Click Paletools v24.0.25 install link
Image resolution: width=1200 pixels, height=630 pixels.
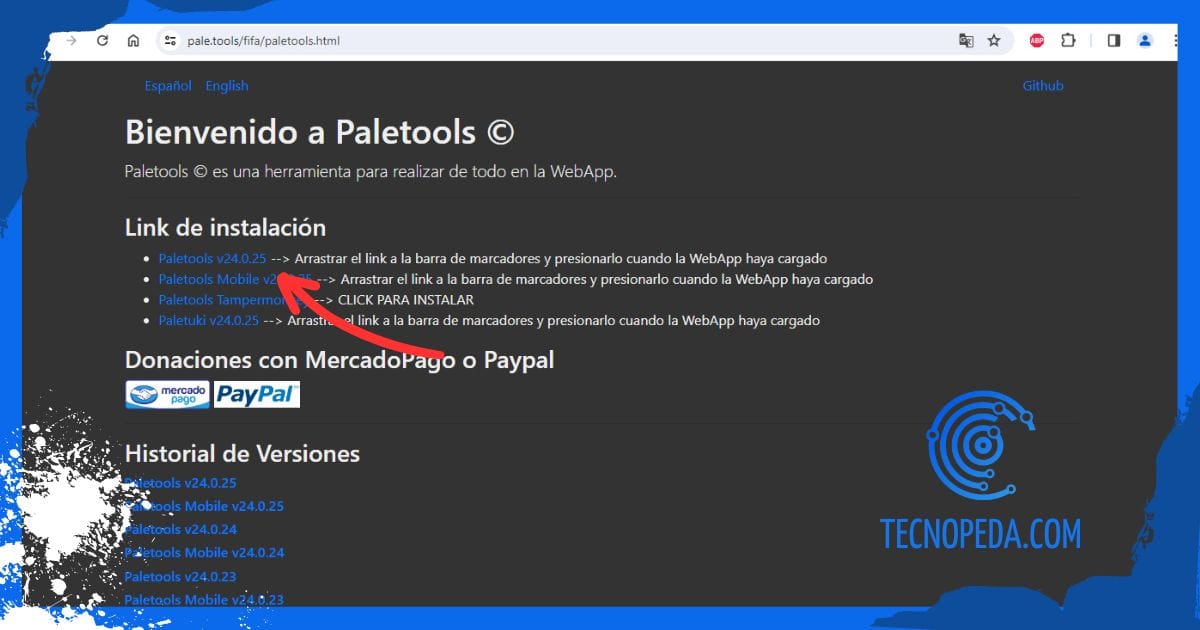(x=212, y=258)
